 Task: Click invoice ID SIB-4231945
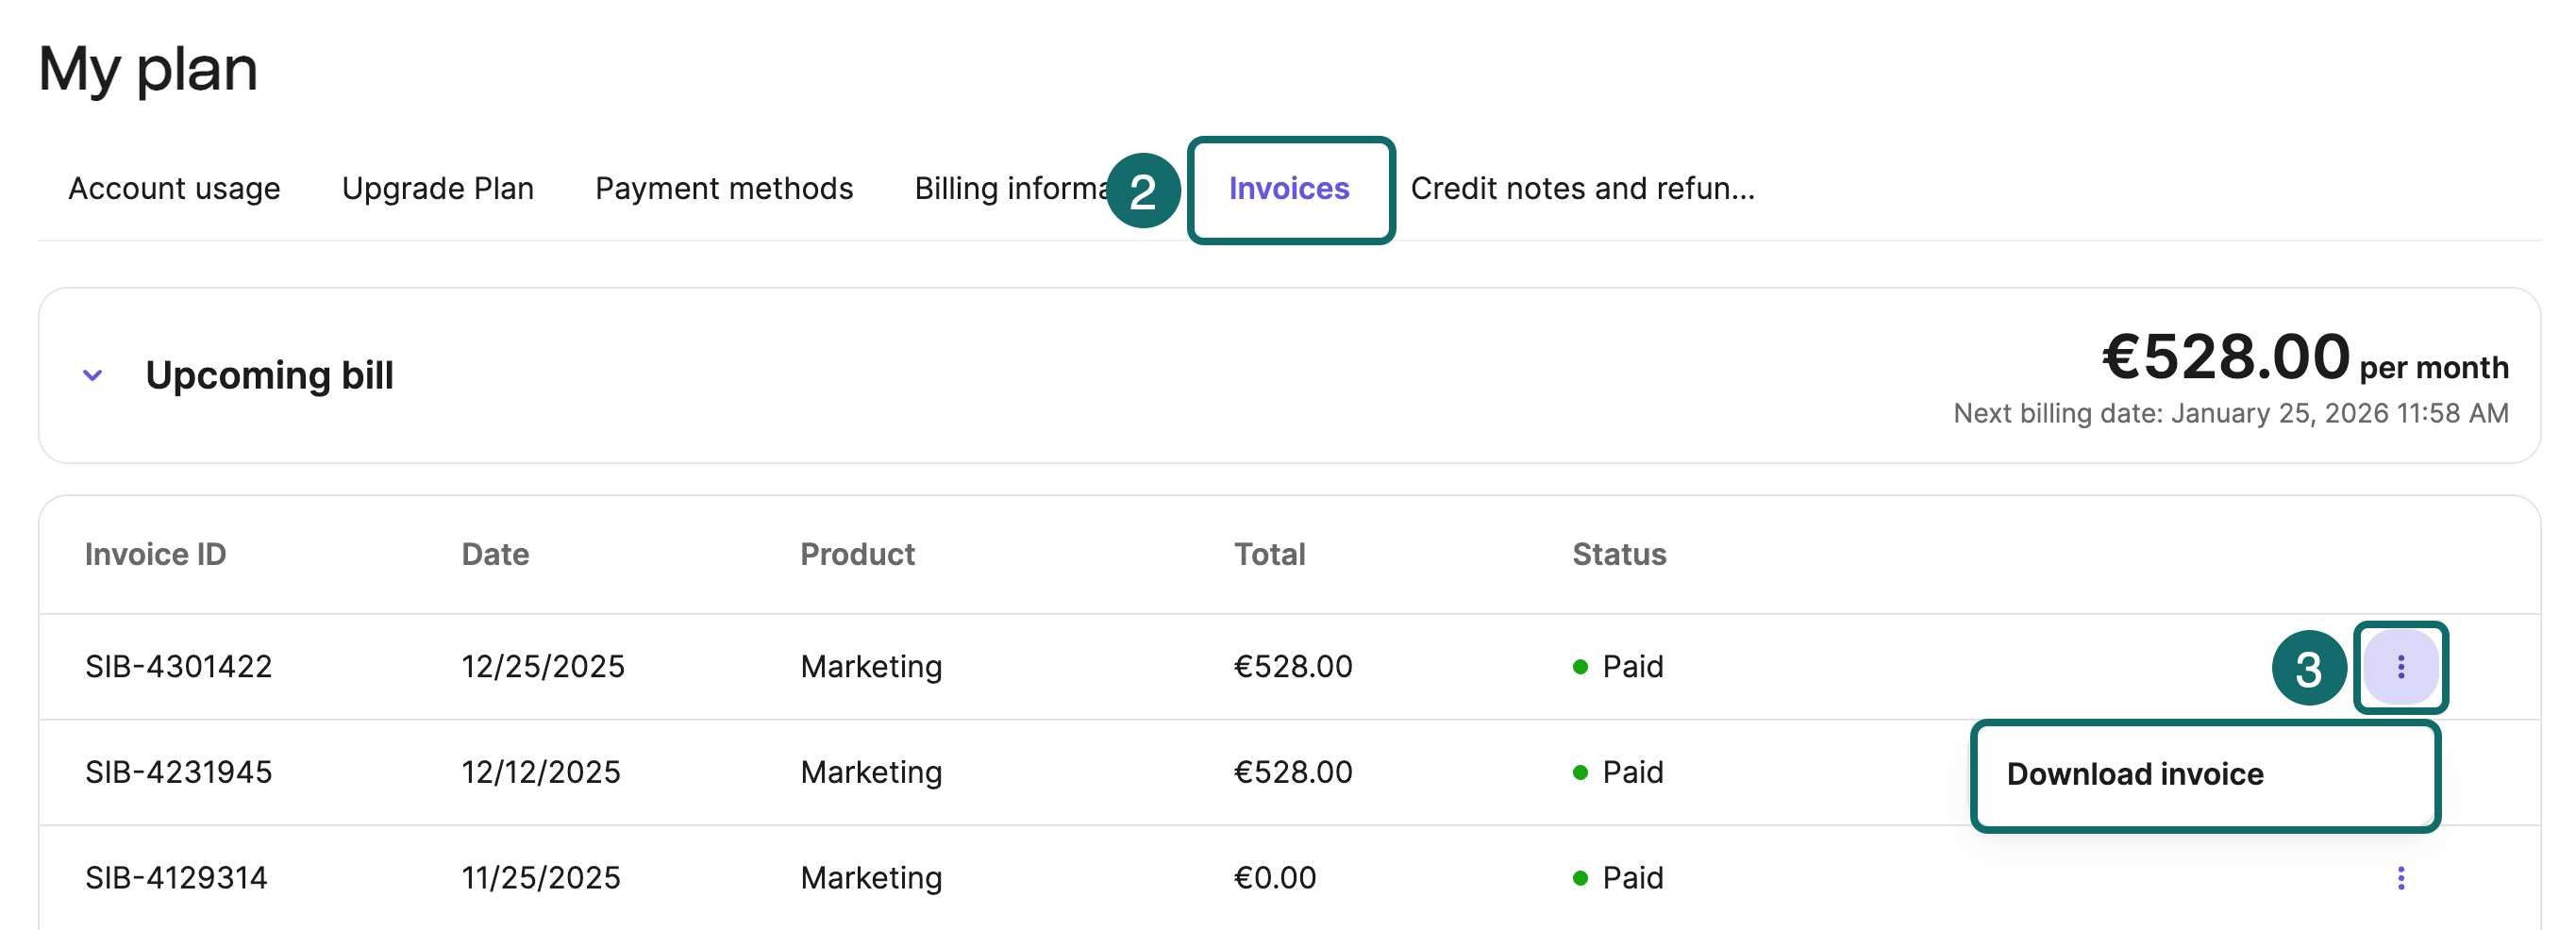click(x=178, y=772)
